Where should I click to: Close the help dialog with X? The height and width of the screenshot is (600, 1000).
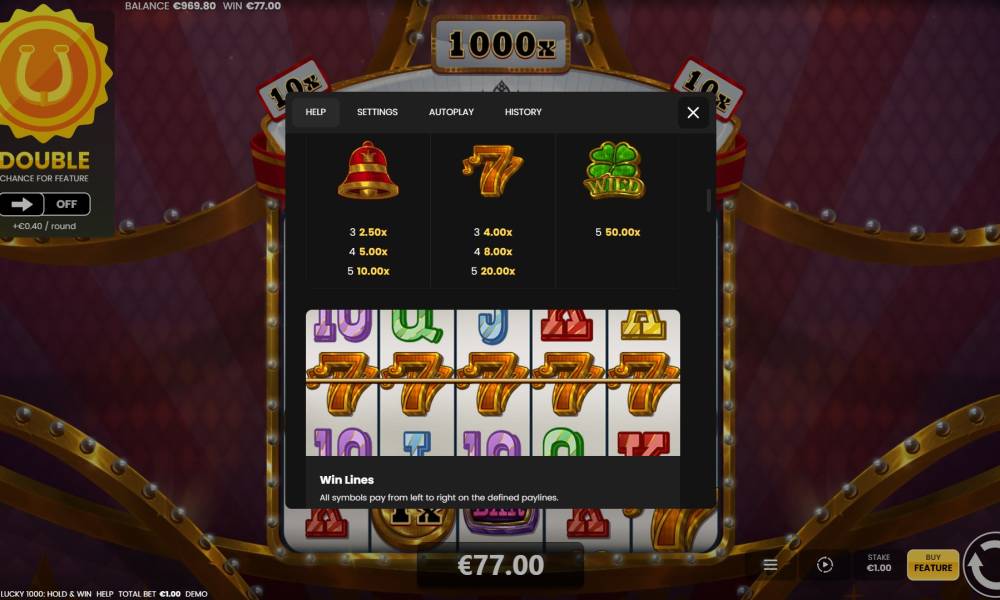[693, 113]
